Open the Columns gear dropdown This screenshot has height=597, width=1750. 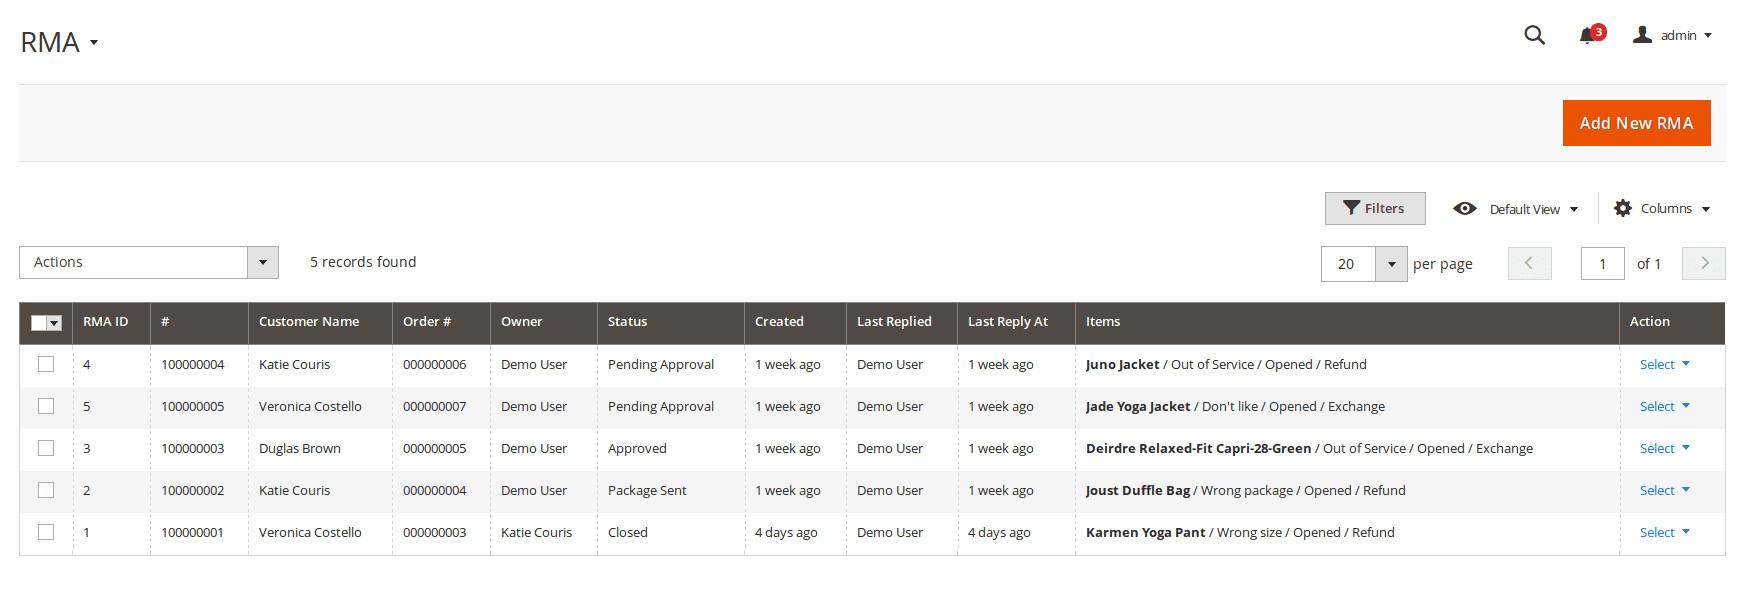1662,208
